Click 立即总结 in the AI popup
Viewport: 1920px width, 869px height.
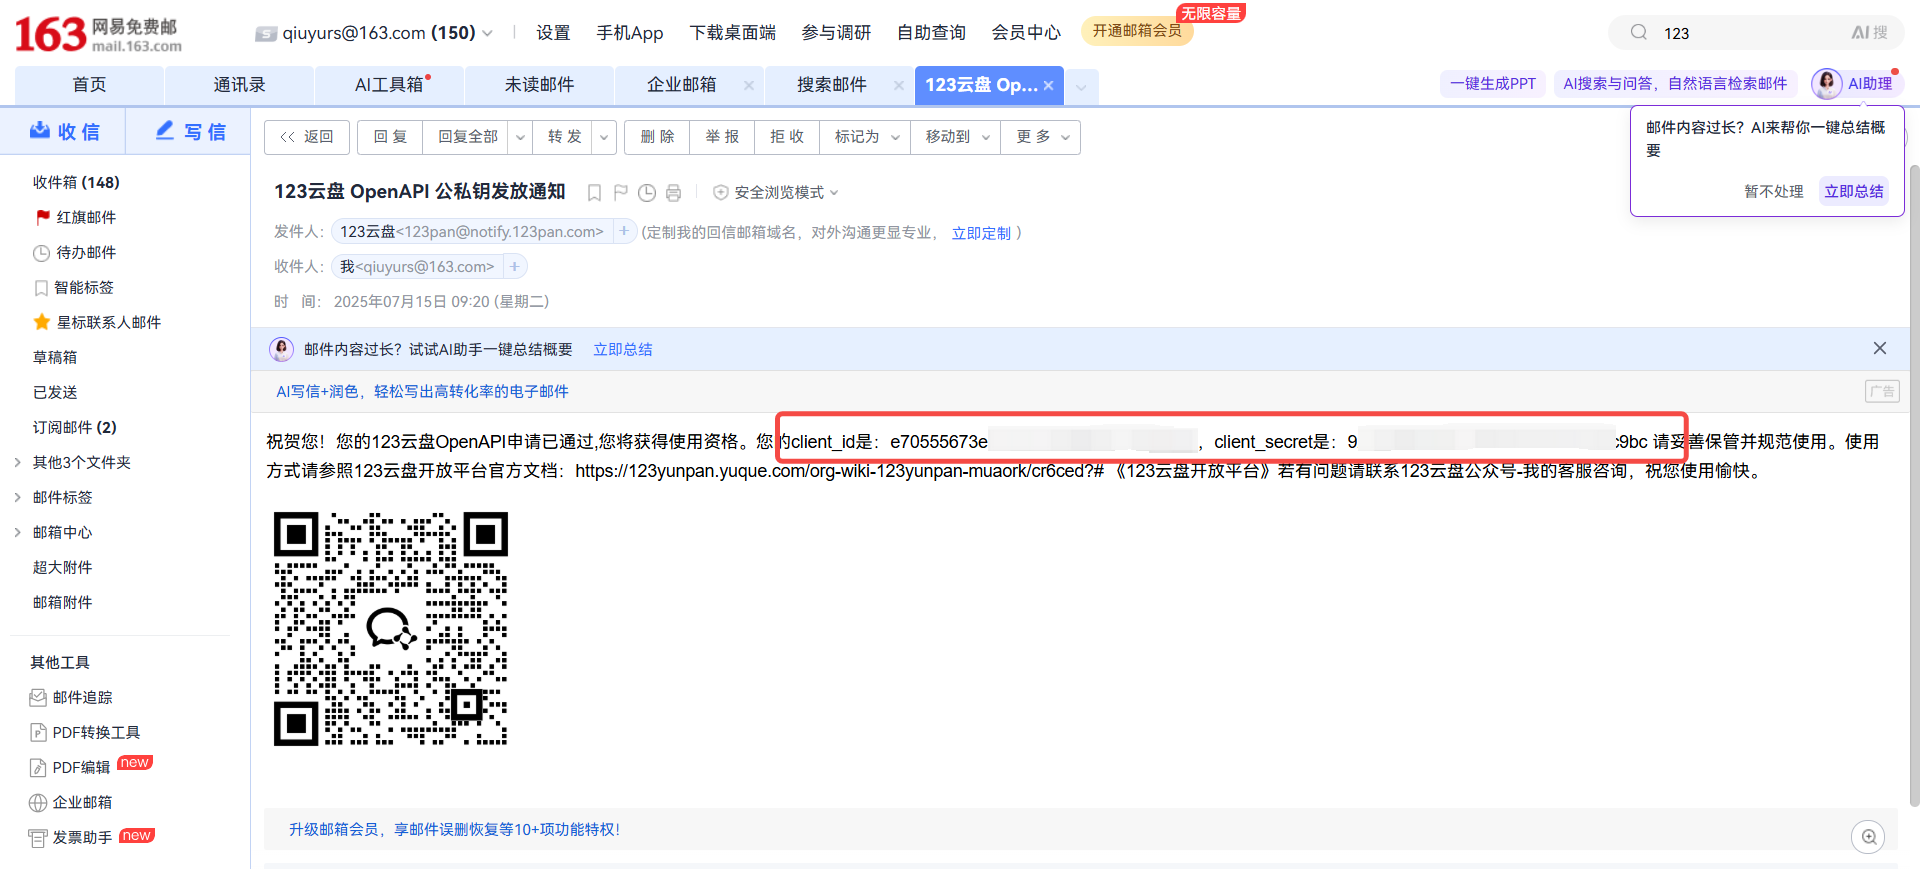(x=1853, y=191)
